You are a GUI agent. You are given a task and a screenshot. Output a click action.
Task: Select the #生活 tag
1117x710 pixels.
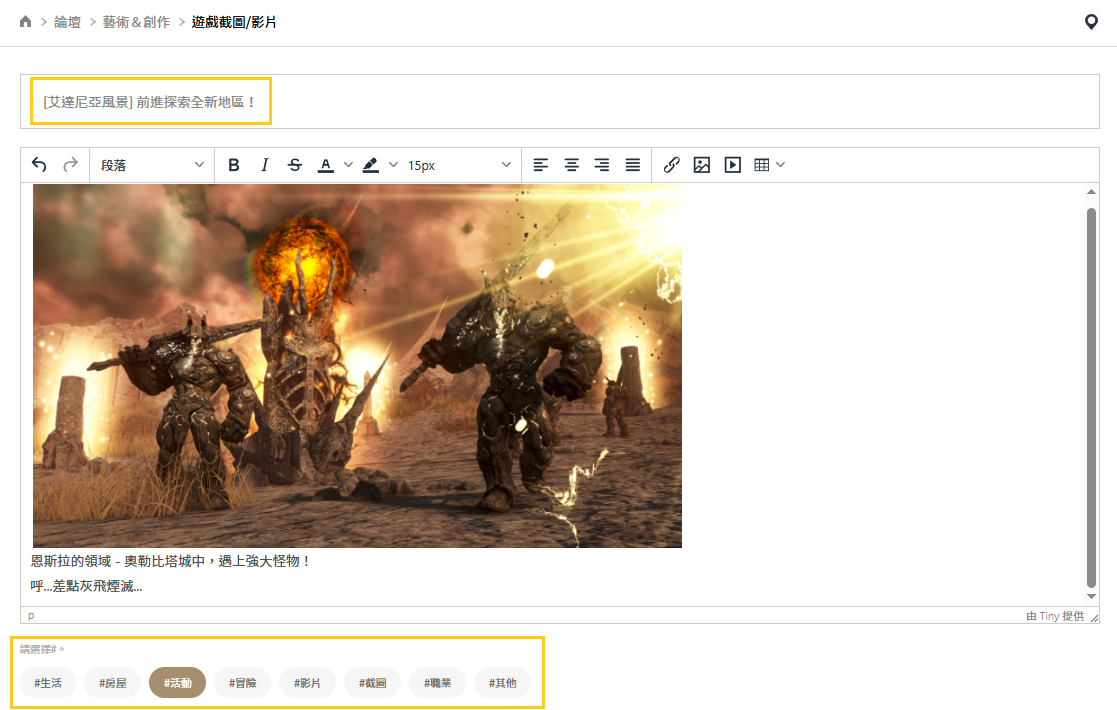point(48,683)
